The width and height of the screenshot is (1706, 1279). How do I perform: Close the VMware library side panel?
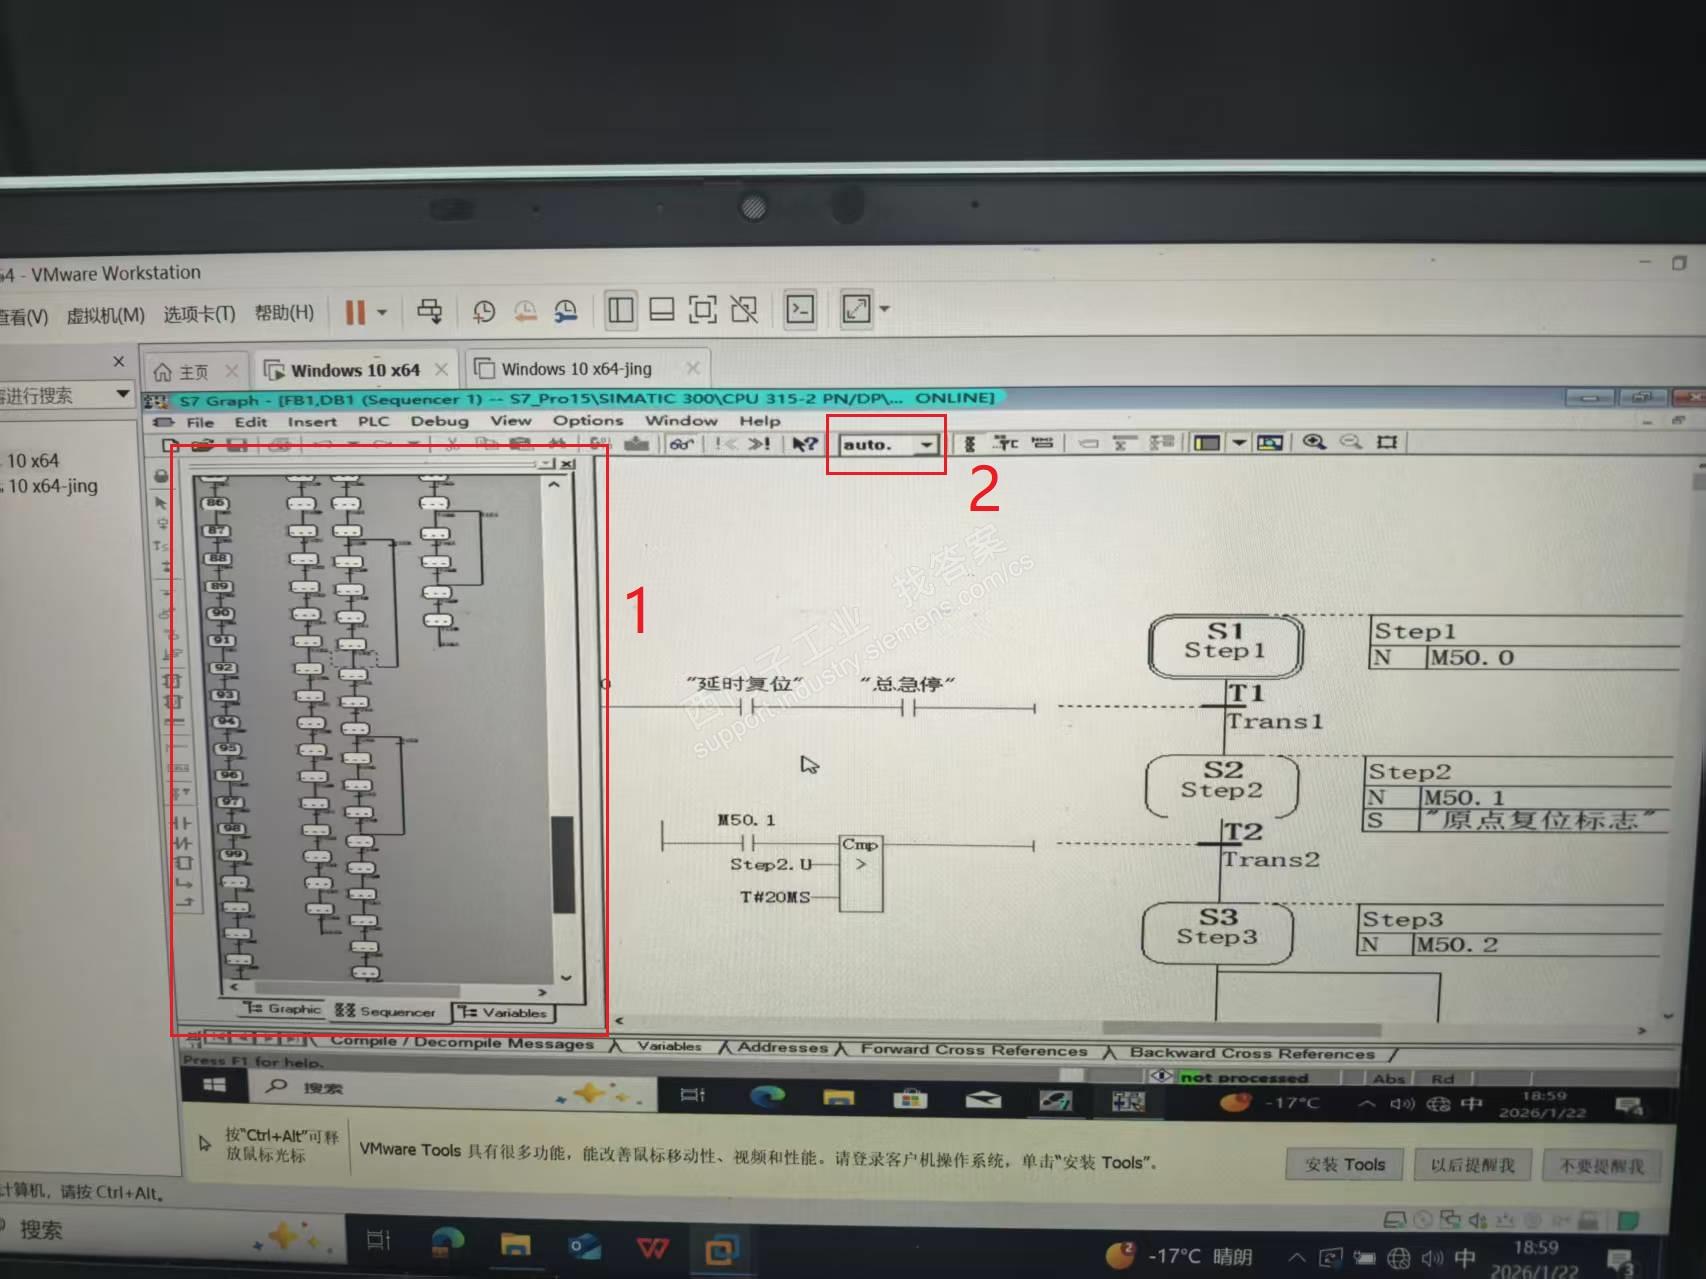(119, 361)
